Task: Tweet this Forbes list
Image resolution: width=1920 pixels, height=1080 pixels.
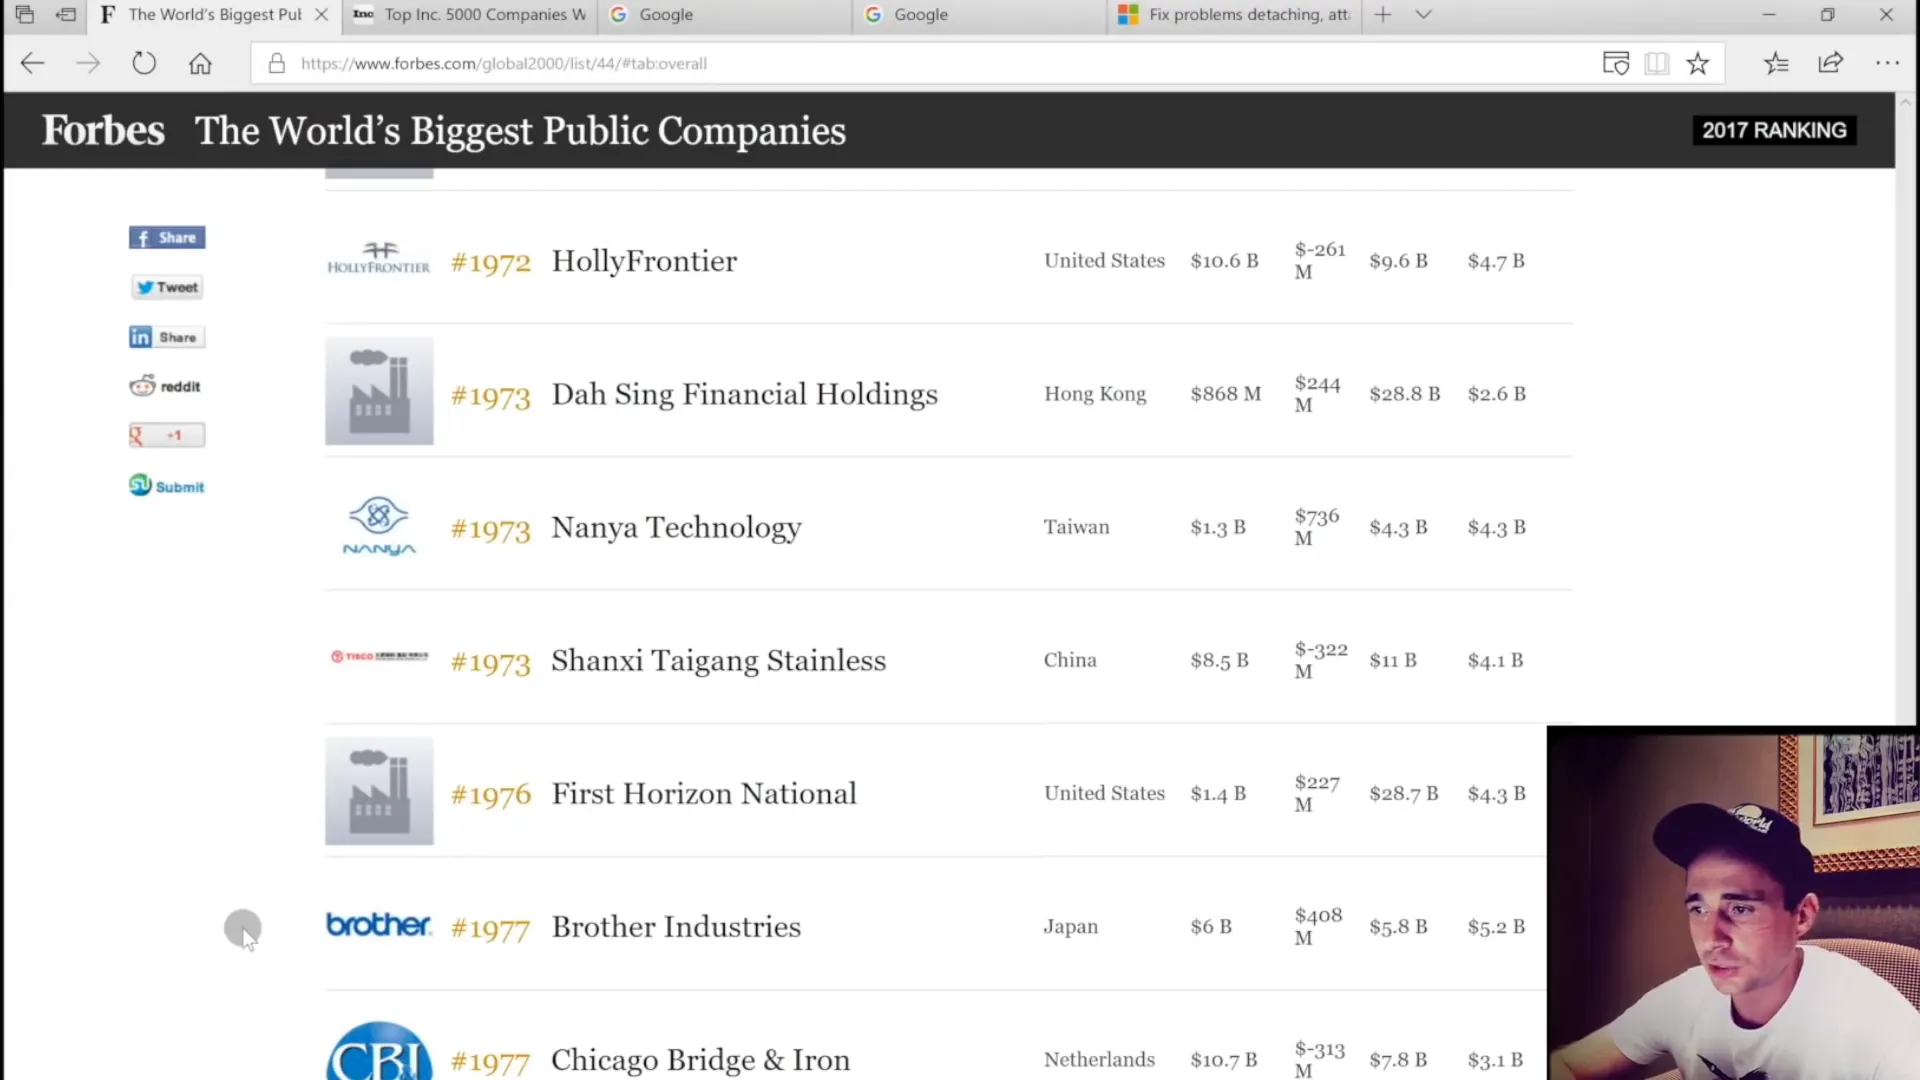Action: (x=167, y=287)
